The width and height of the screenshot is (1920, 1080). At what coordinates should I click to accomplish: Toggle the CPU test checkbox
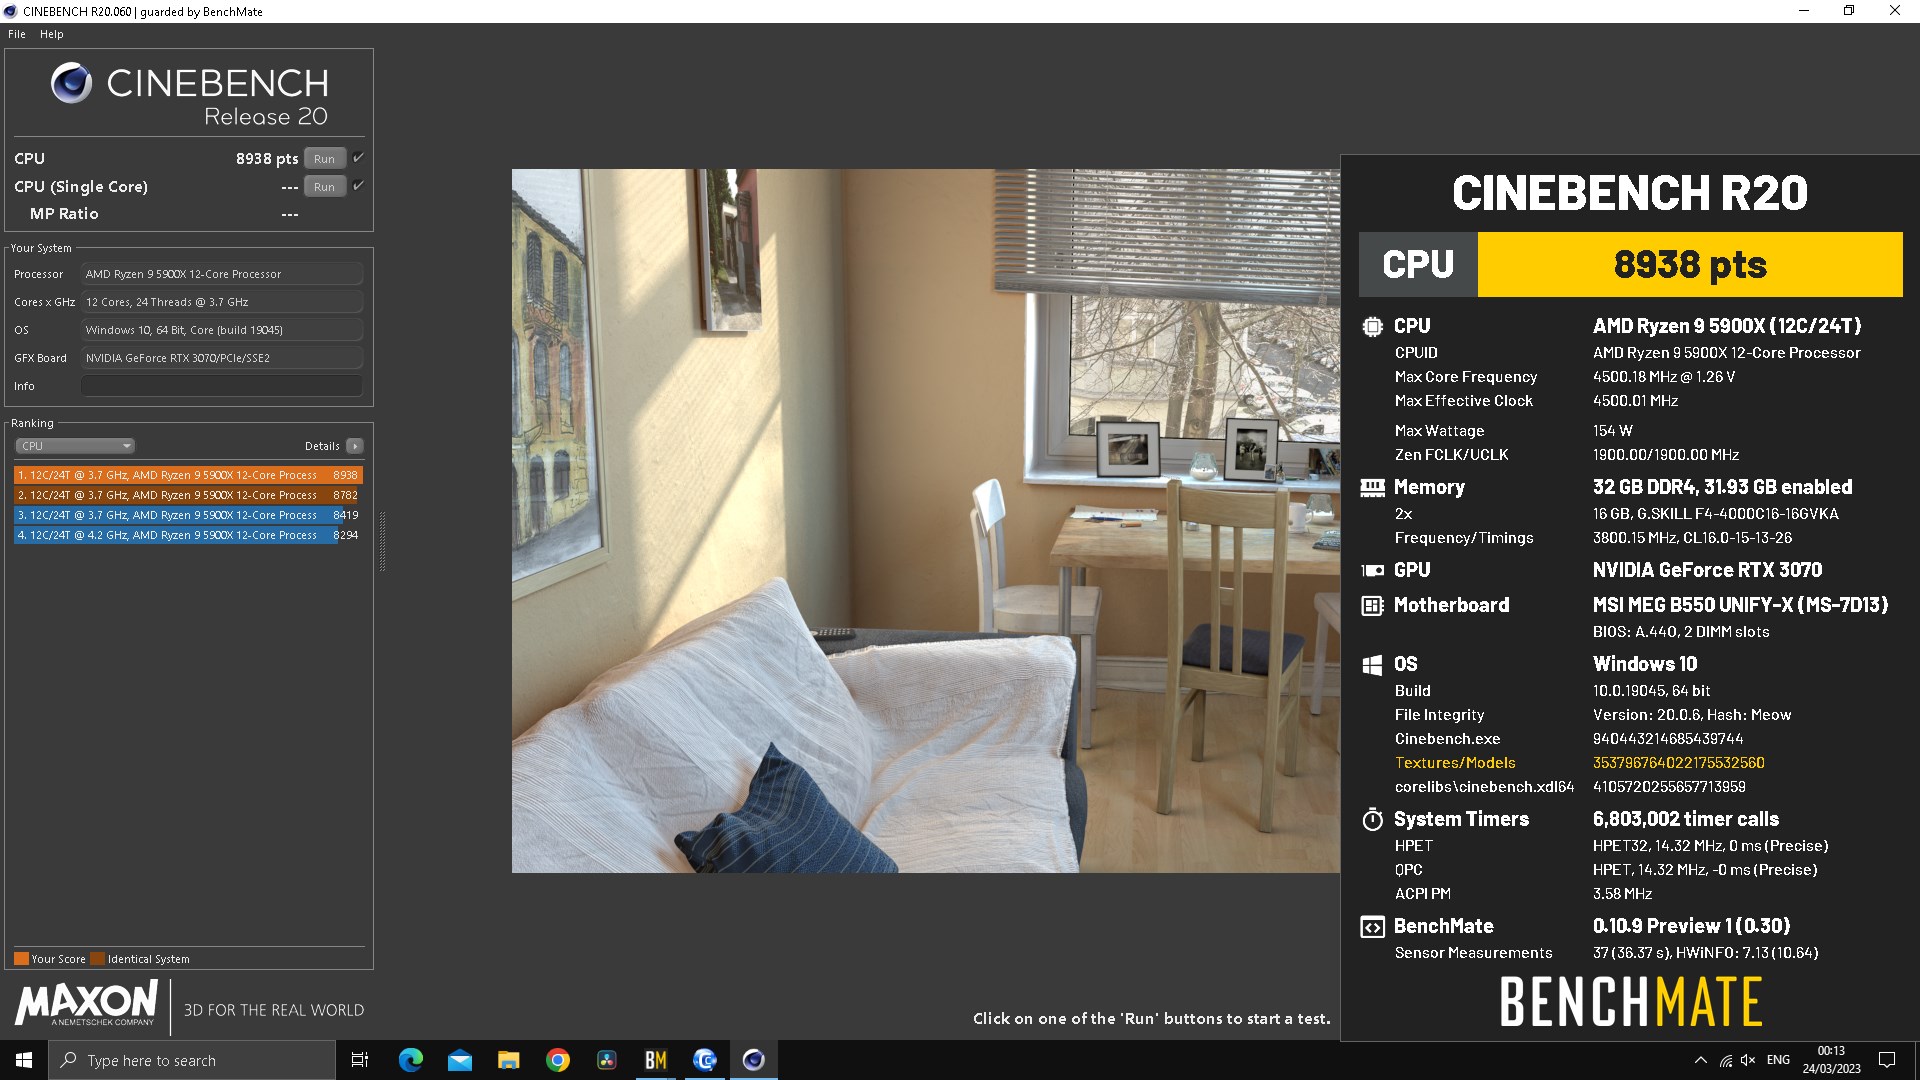[358, 158]
